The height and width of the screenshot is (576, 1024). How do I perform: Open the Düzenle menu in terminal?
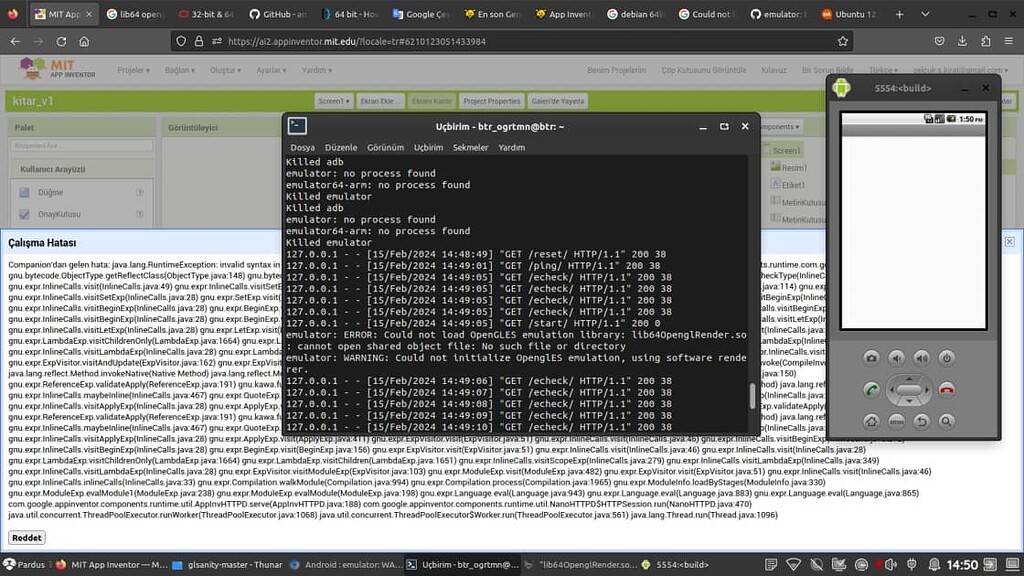(x=340, y=147)
